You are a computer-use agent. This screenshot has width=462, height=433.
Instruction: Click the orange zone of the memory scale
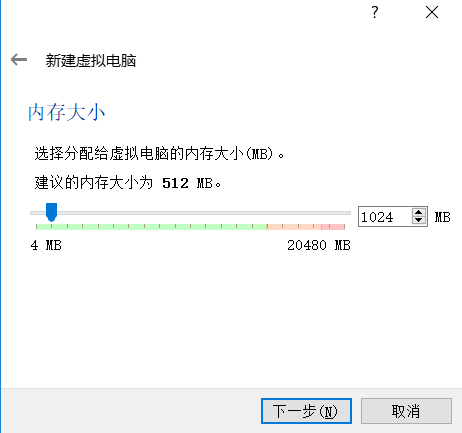click(294, 227)
